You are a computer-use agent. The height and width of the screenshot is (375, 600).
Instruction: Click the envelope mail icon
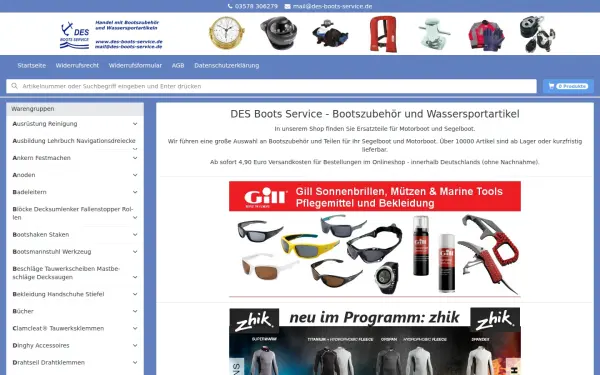287,6
